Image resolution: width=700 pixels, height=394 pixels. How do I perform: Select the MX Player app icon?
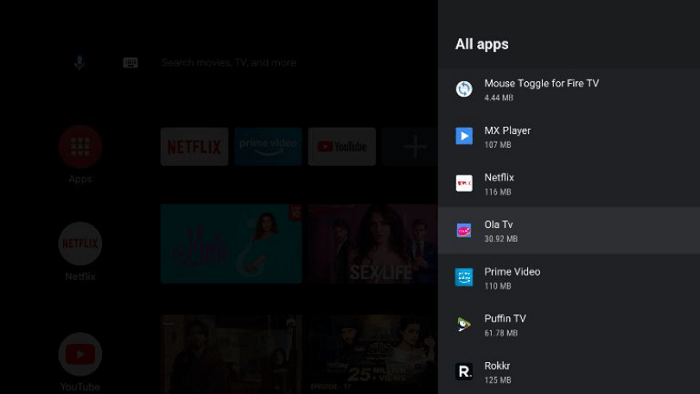(464, 136)
